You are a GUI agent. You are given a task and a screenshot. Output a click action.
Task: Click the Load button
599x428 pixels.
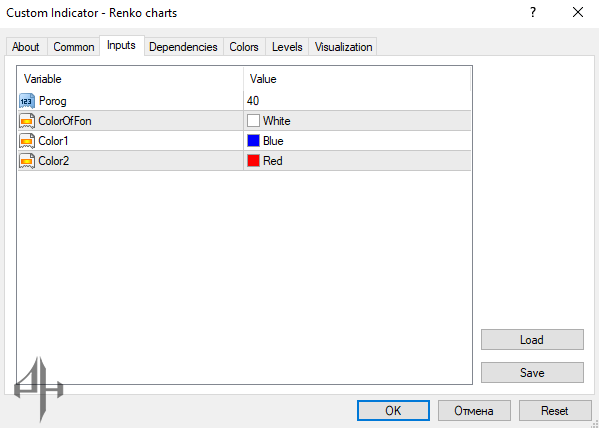coord(532,340)
